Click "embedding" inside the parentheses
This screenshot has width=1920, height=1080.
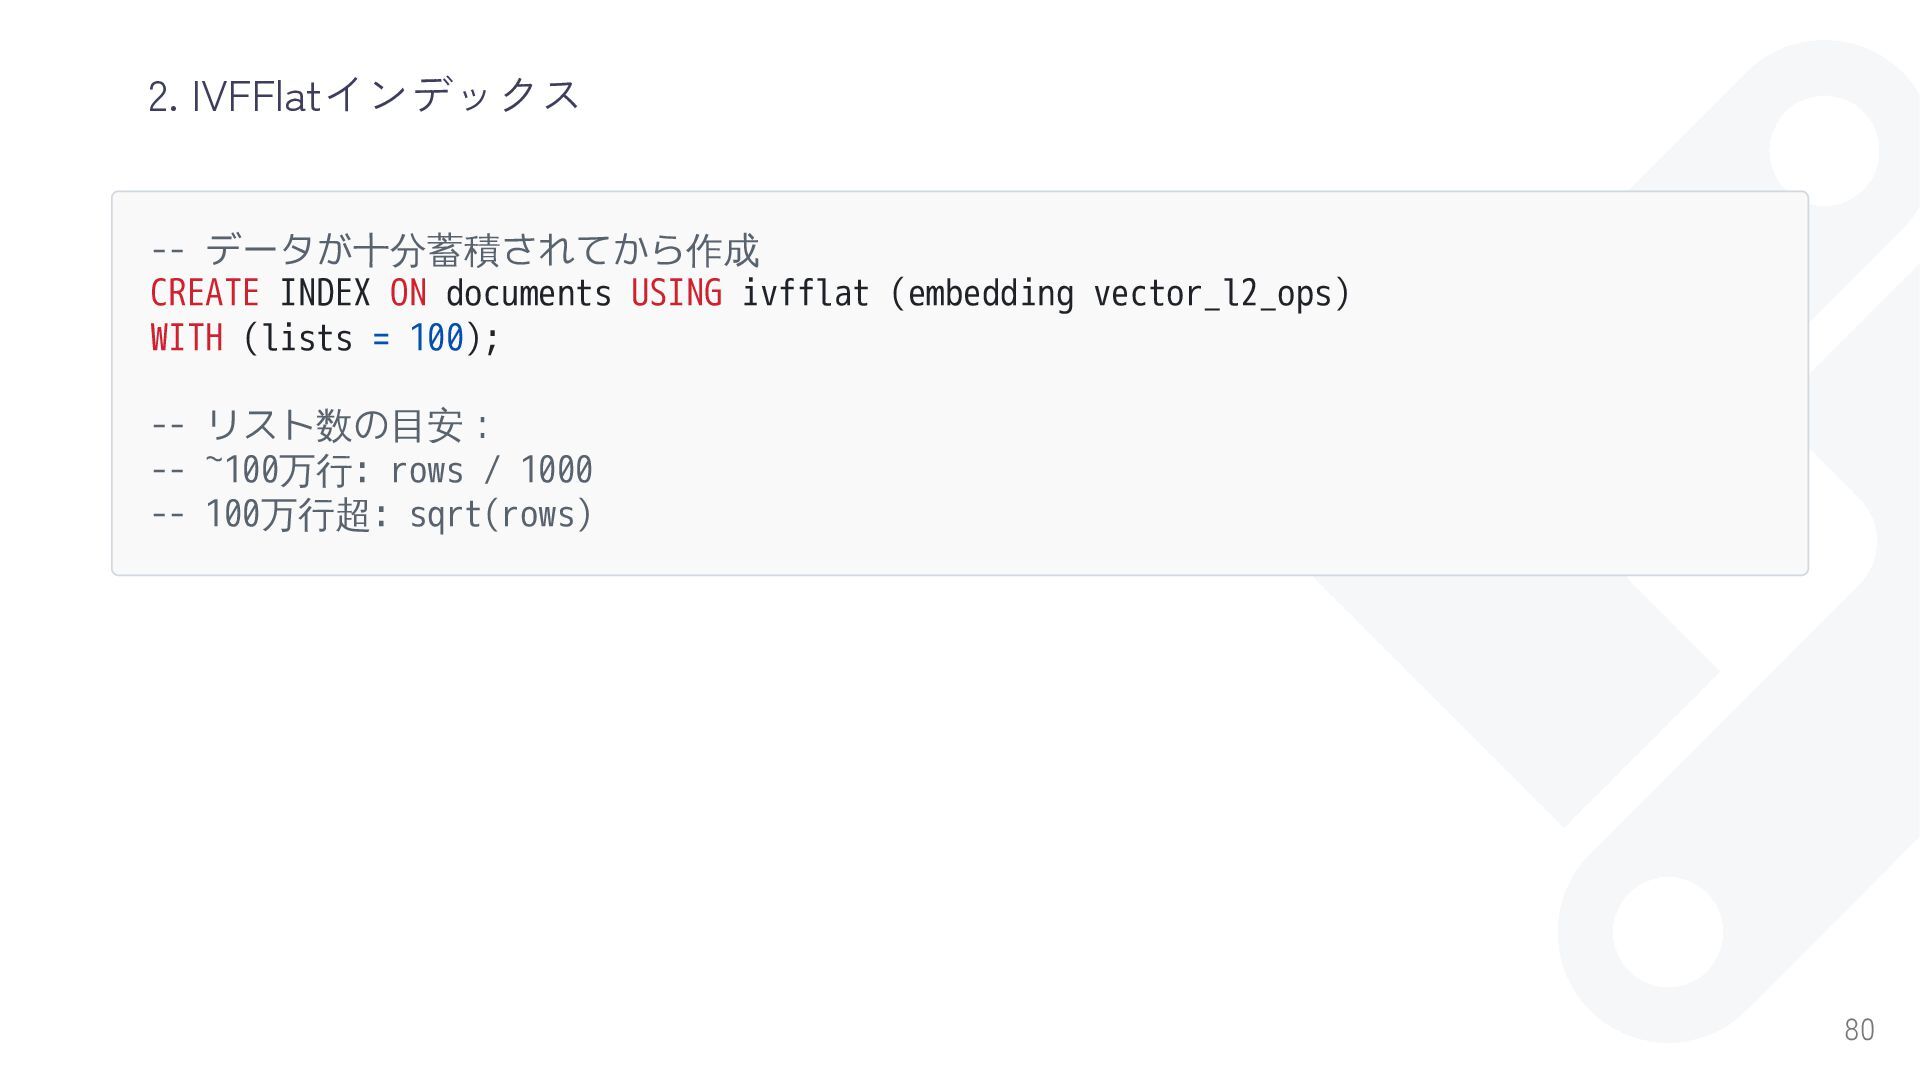(990, 294)
